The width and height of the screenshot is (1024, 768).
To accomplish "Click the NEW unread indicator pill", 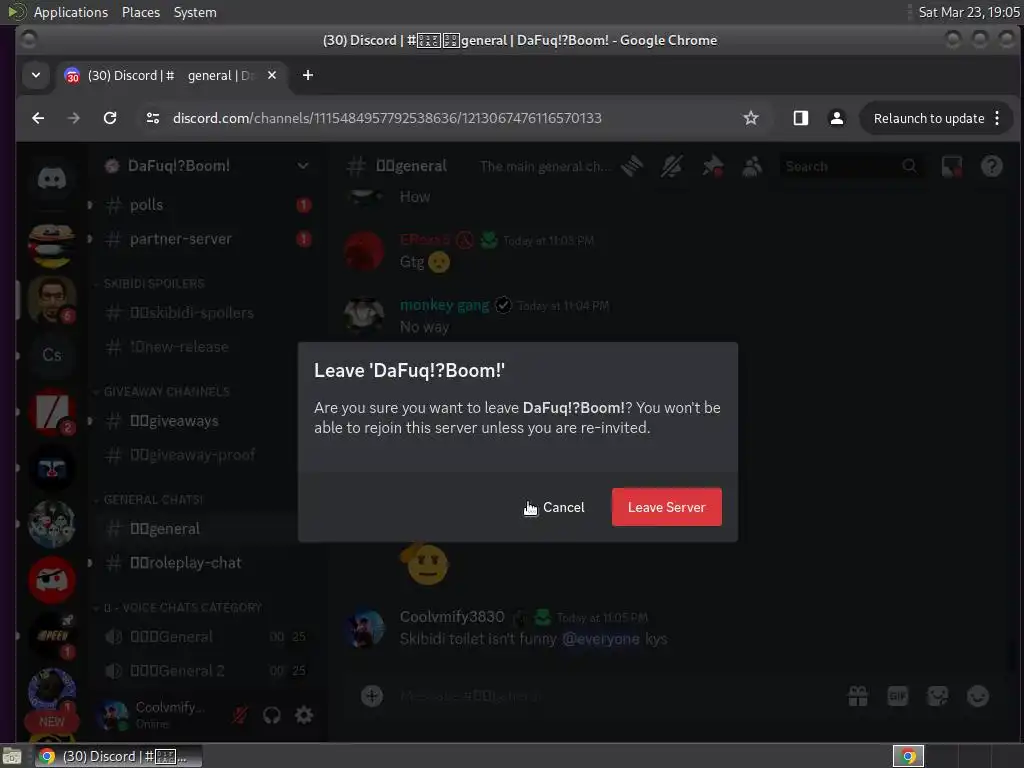I will (52, 722).
